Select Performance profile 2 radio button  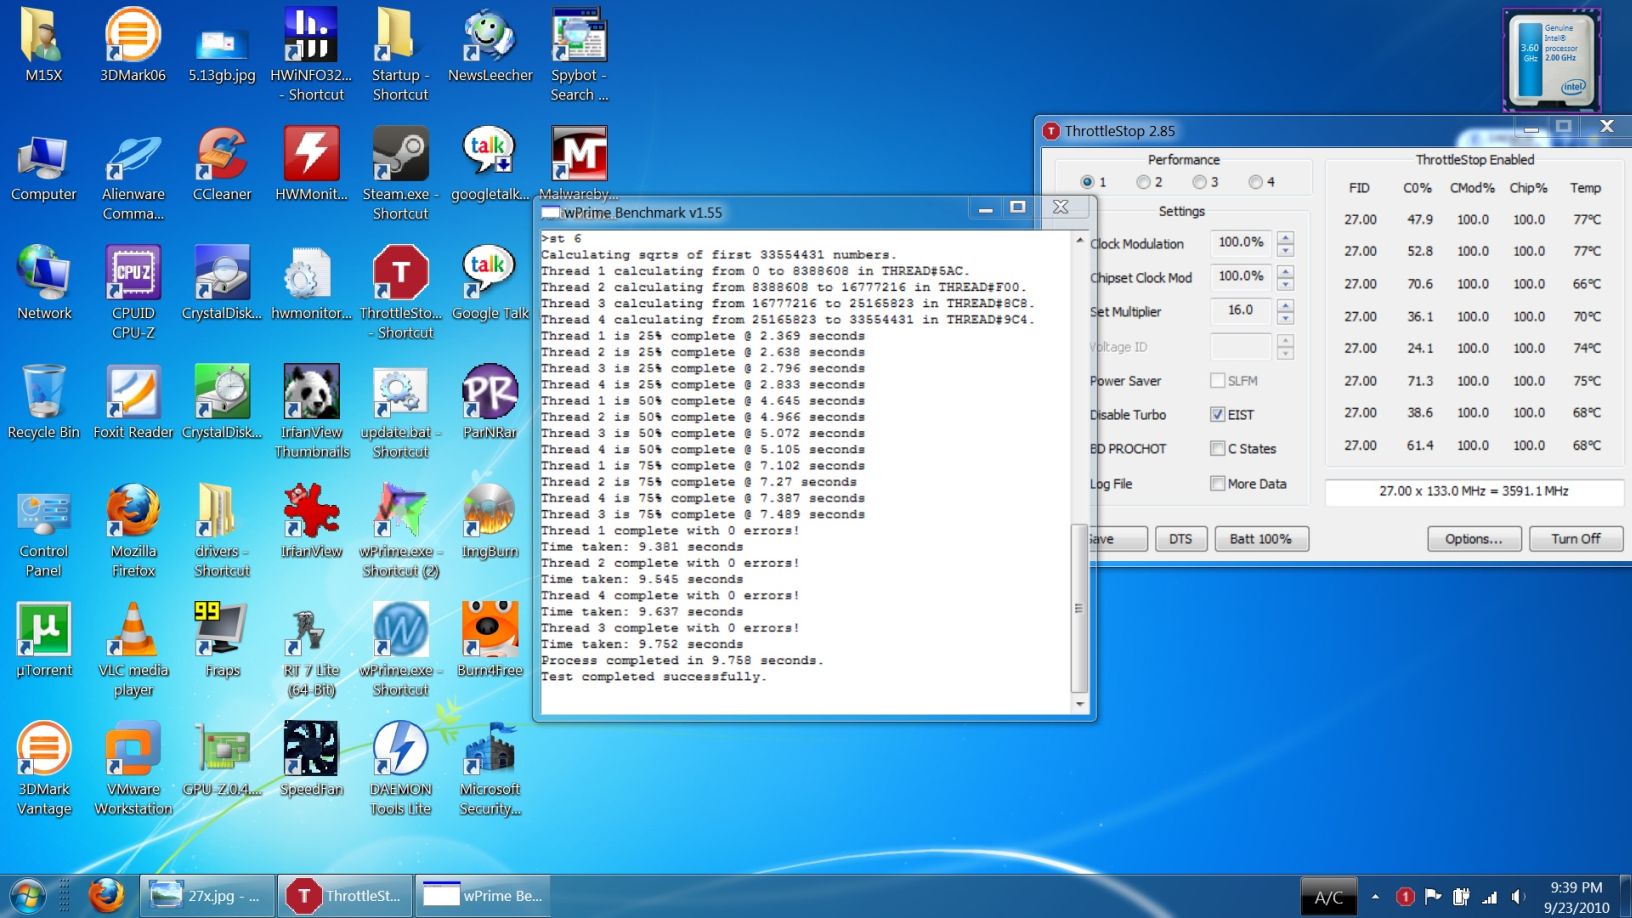point(1143,182)
